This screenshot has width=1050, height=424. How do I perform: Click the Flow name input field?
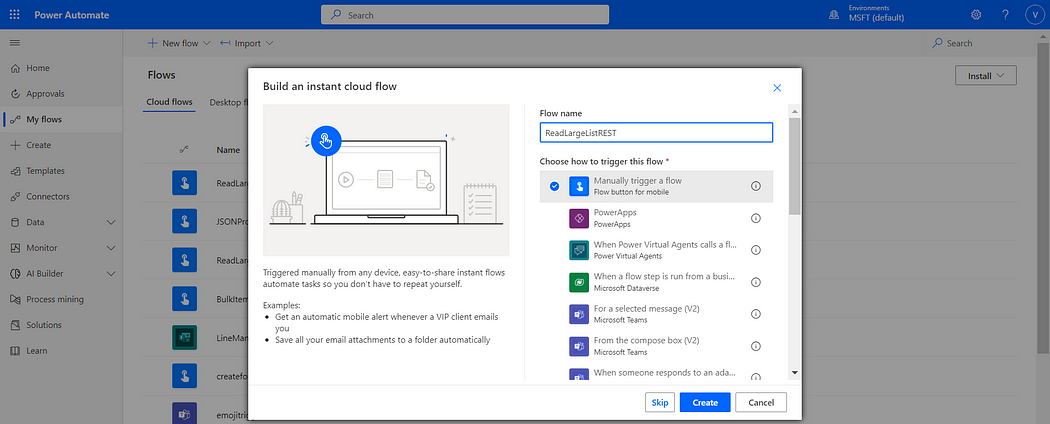tap(656, 133)
